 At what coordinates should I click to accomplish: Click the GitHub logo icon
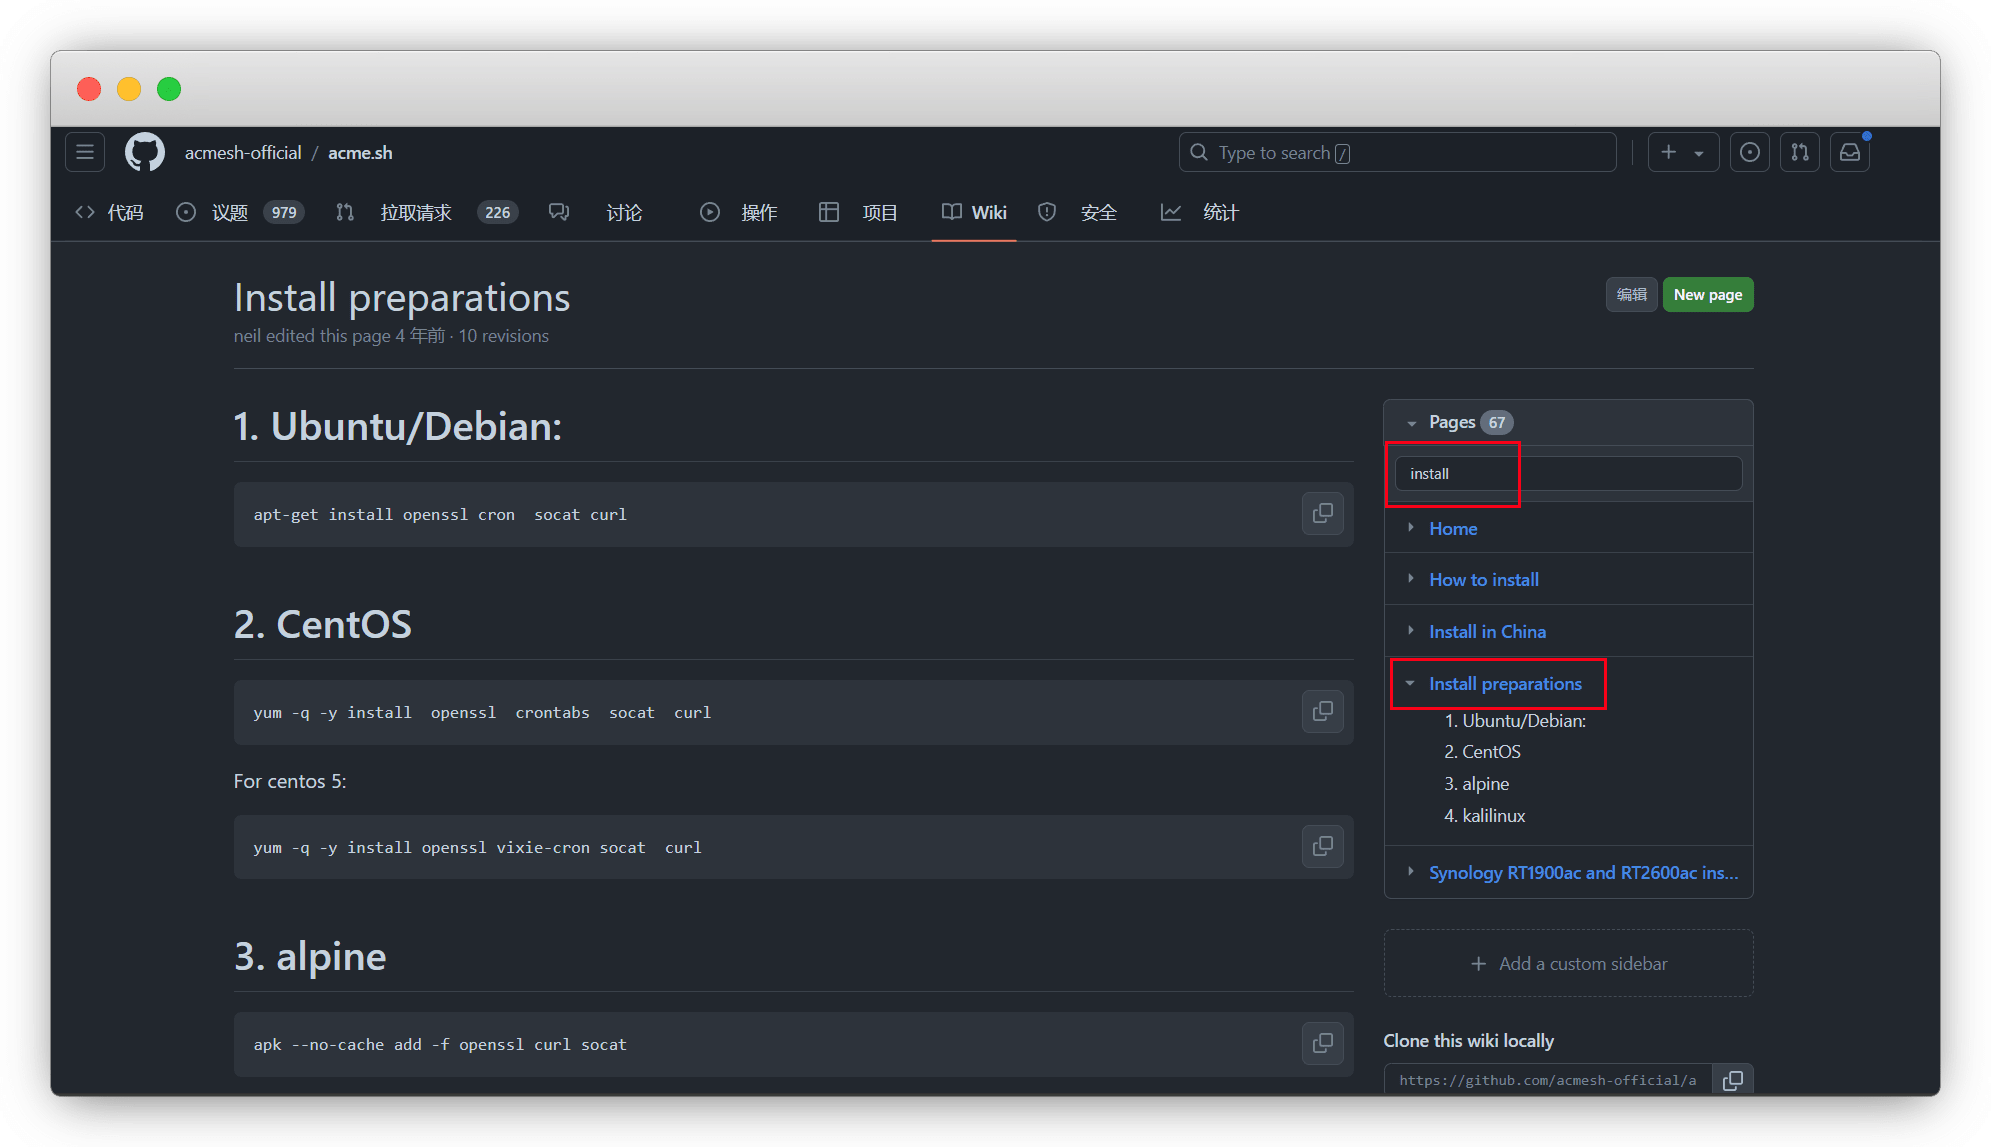[x=145, y=152]
